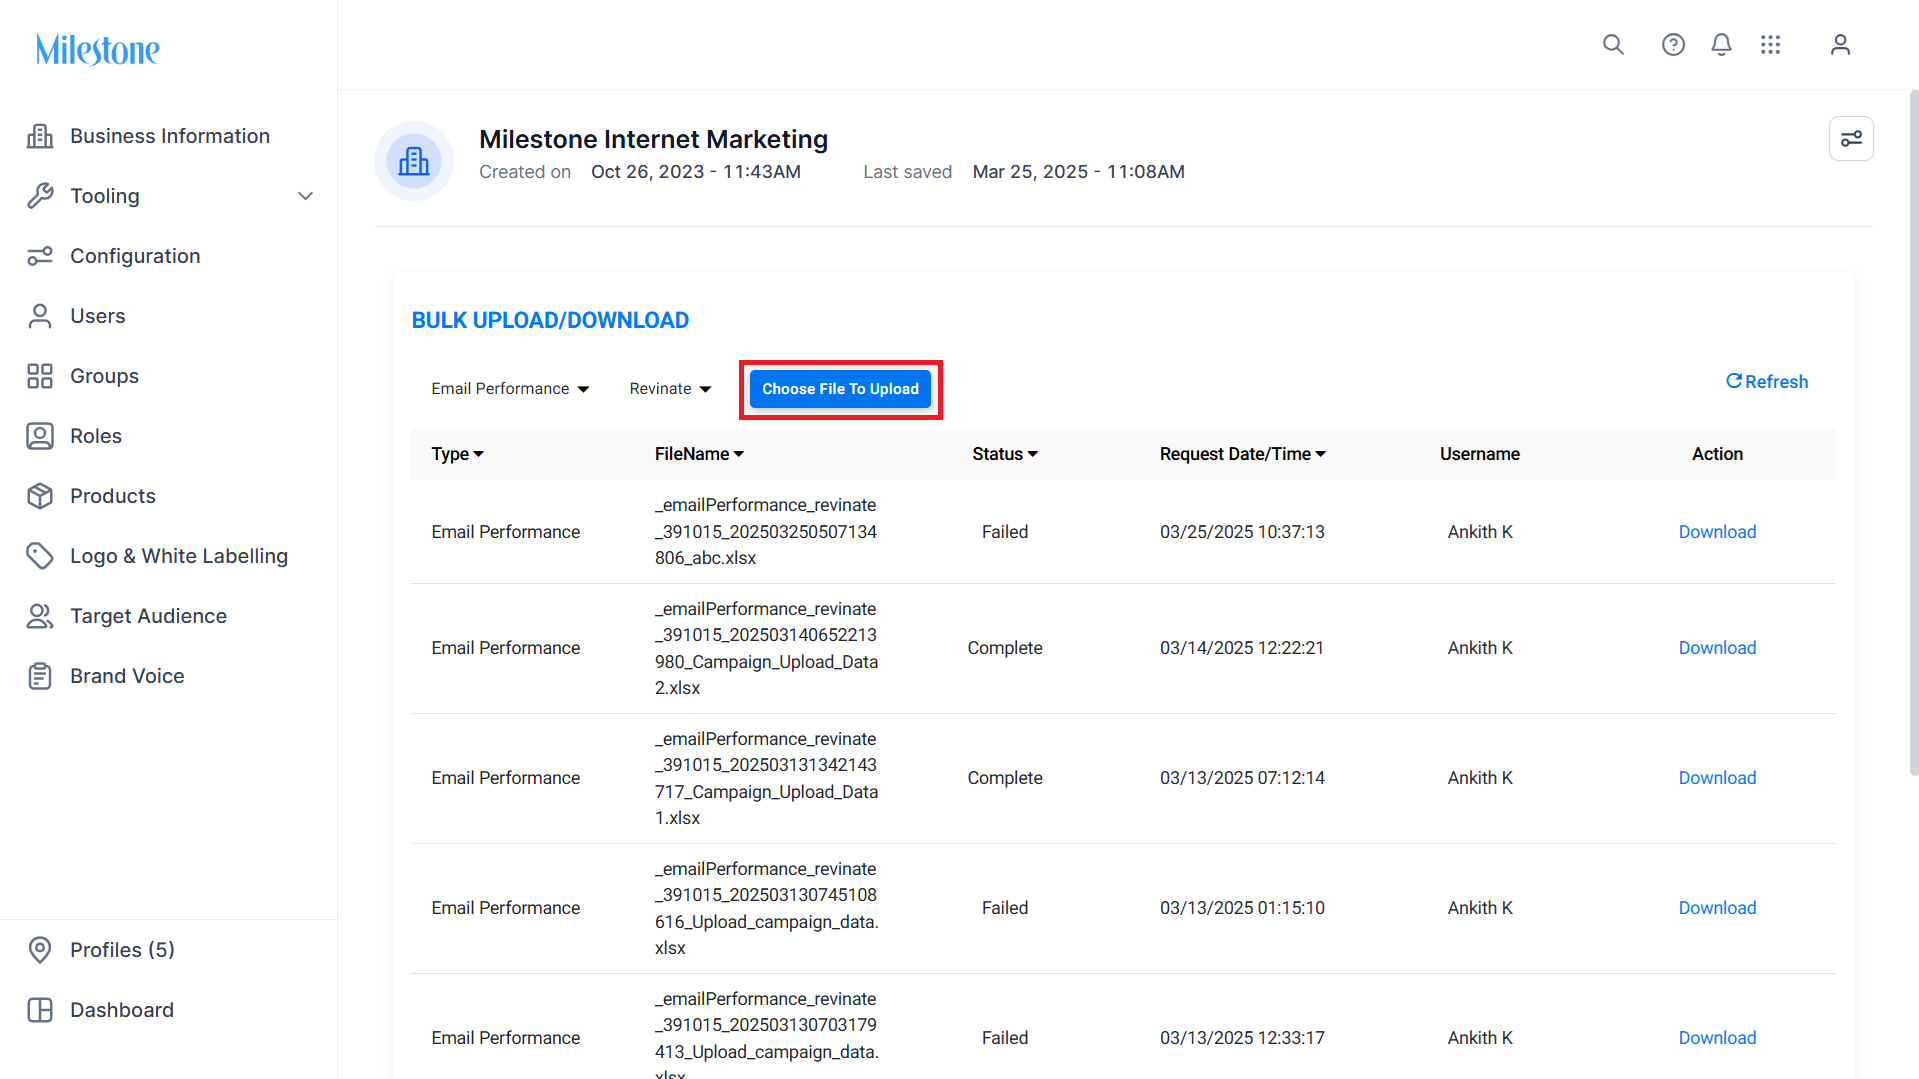This screenshot has height=1079, width=1919.
Task: Go to Target Audience
Action: 148,616
